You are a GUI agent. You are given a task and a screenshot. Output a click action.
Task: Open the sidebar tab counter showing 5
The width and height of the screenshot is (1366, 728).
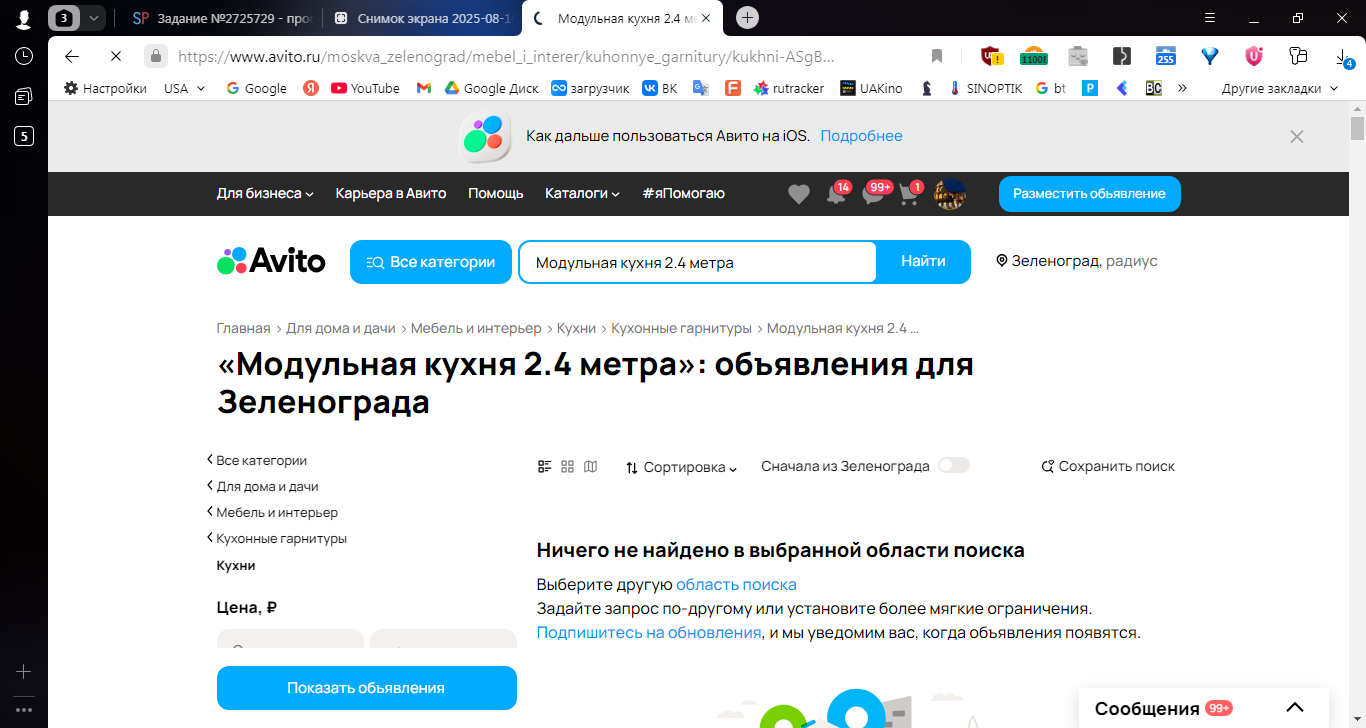(x=24, y=136)
